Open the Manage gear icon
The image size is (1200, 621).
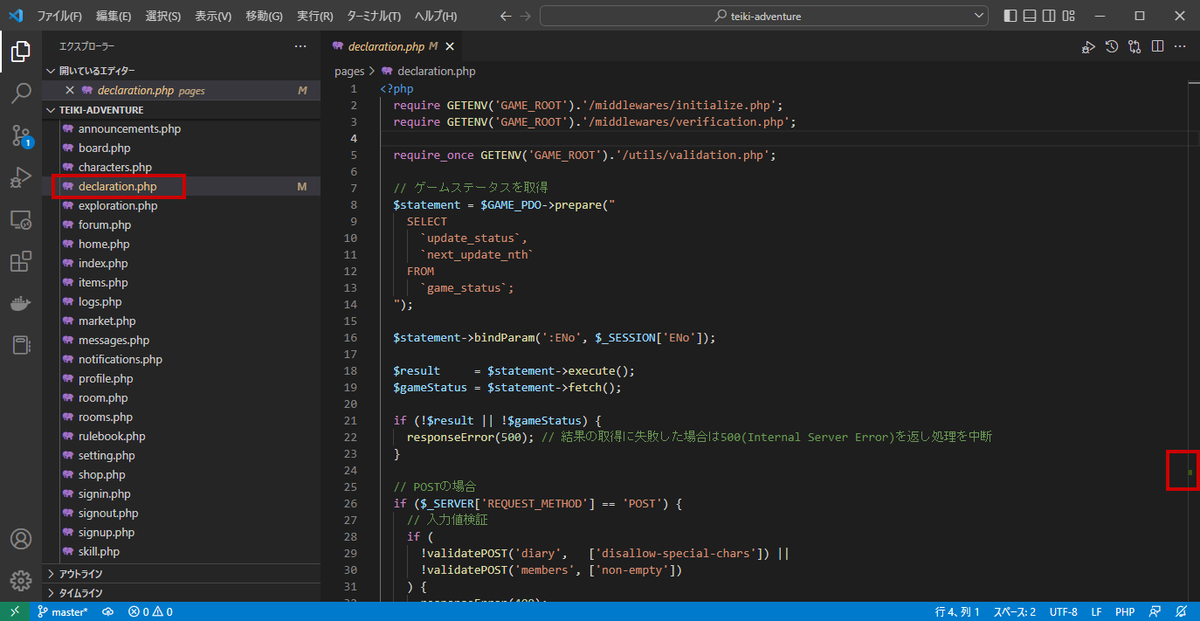point(20,580)
